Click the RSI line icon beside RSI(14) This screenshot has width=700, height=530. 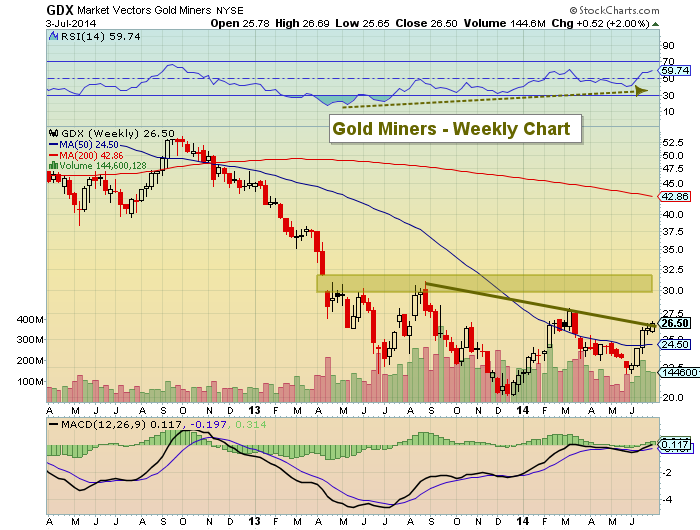coord(54,37)
